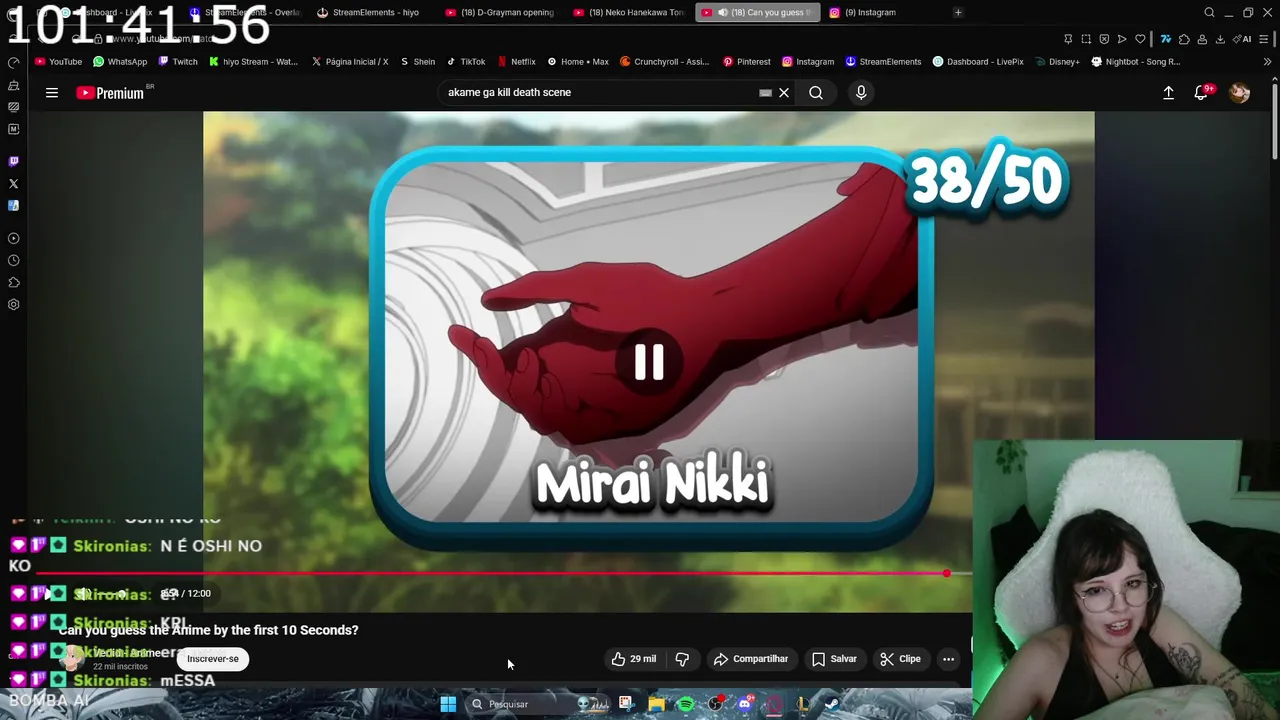Open Spotify from the taskbar
The width and height of the screenshot is (1280, 720).
pos(686,704)
